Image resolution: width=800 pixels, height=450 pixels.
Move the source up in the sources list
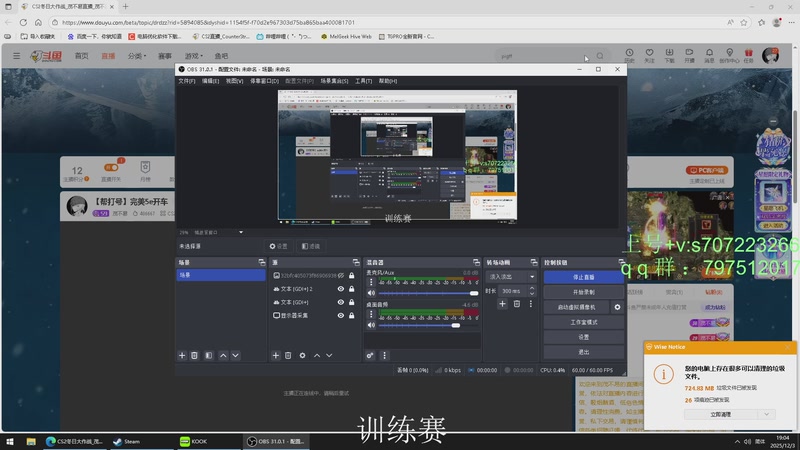(x=317, y=356)
